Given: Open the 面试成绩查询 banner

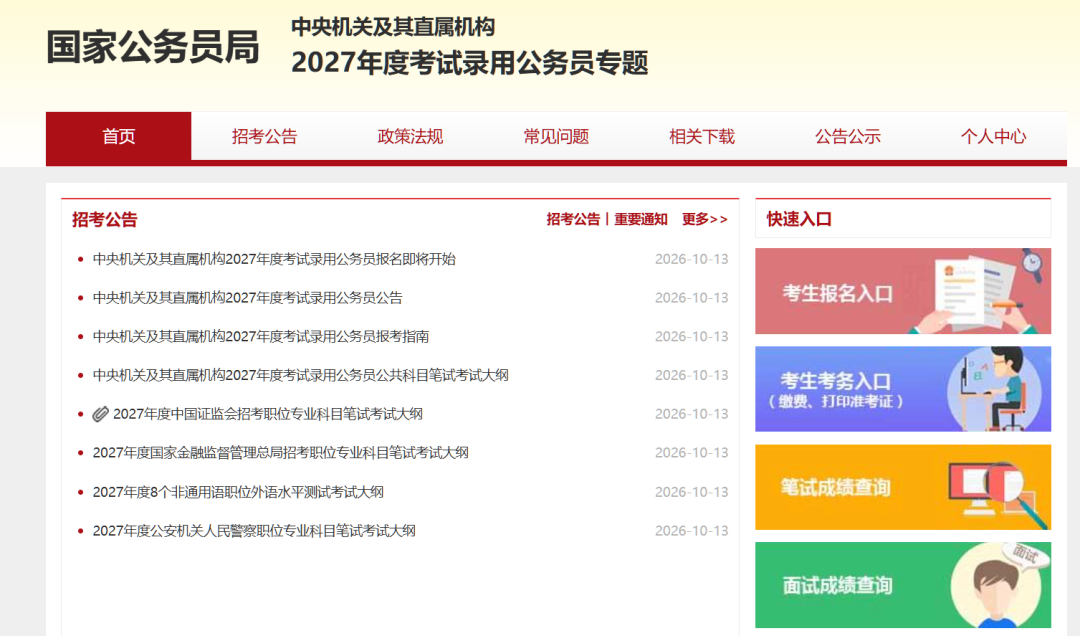Looking at the screenshot, I should tap(903, 585).
